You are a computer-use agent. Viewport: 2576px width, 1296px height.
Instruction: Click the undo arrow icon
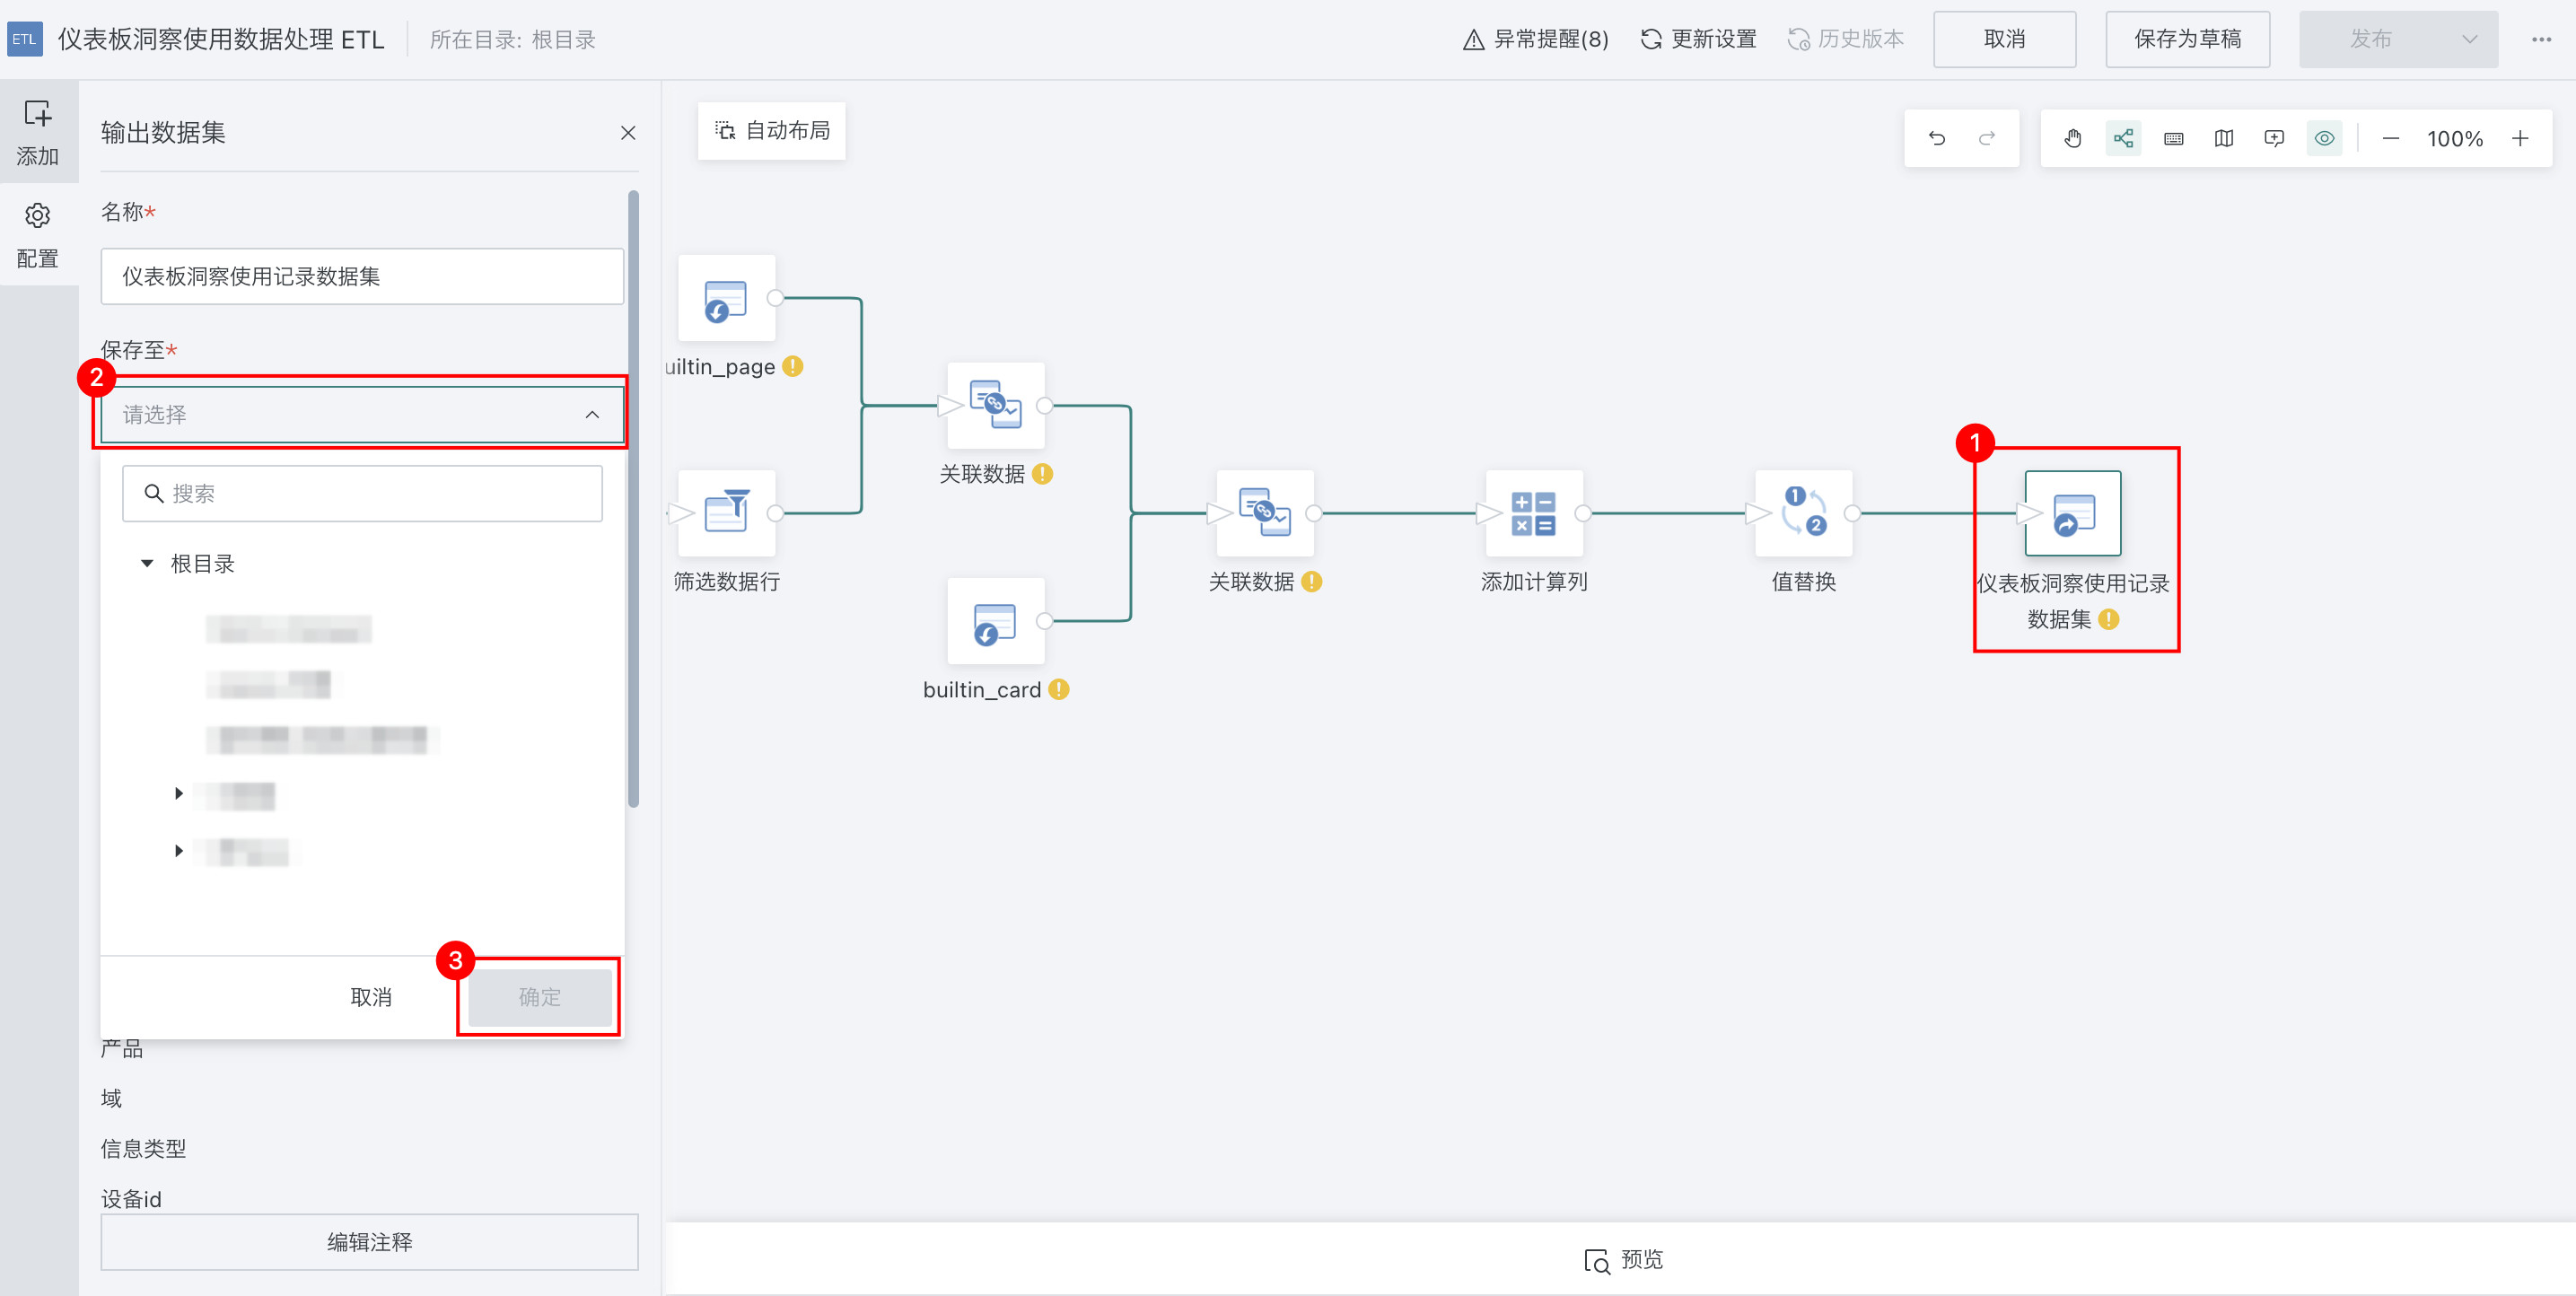1937,138
